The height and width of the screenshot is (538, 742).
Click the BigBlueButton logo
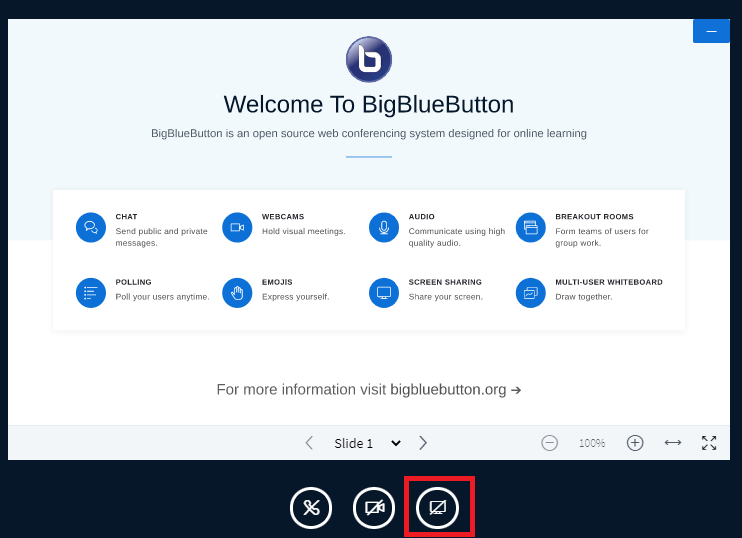coord(369,59)
